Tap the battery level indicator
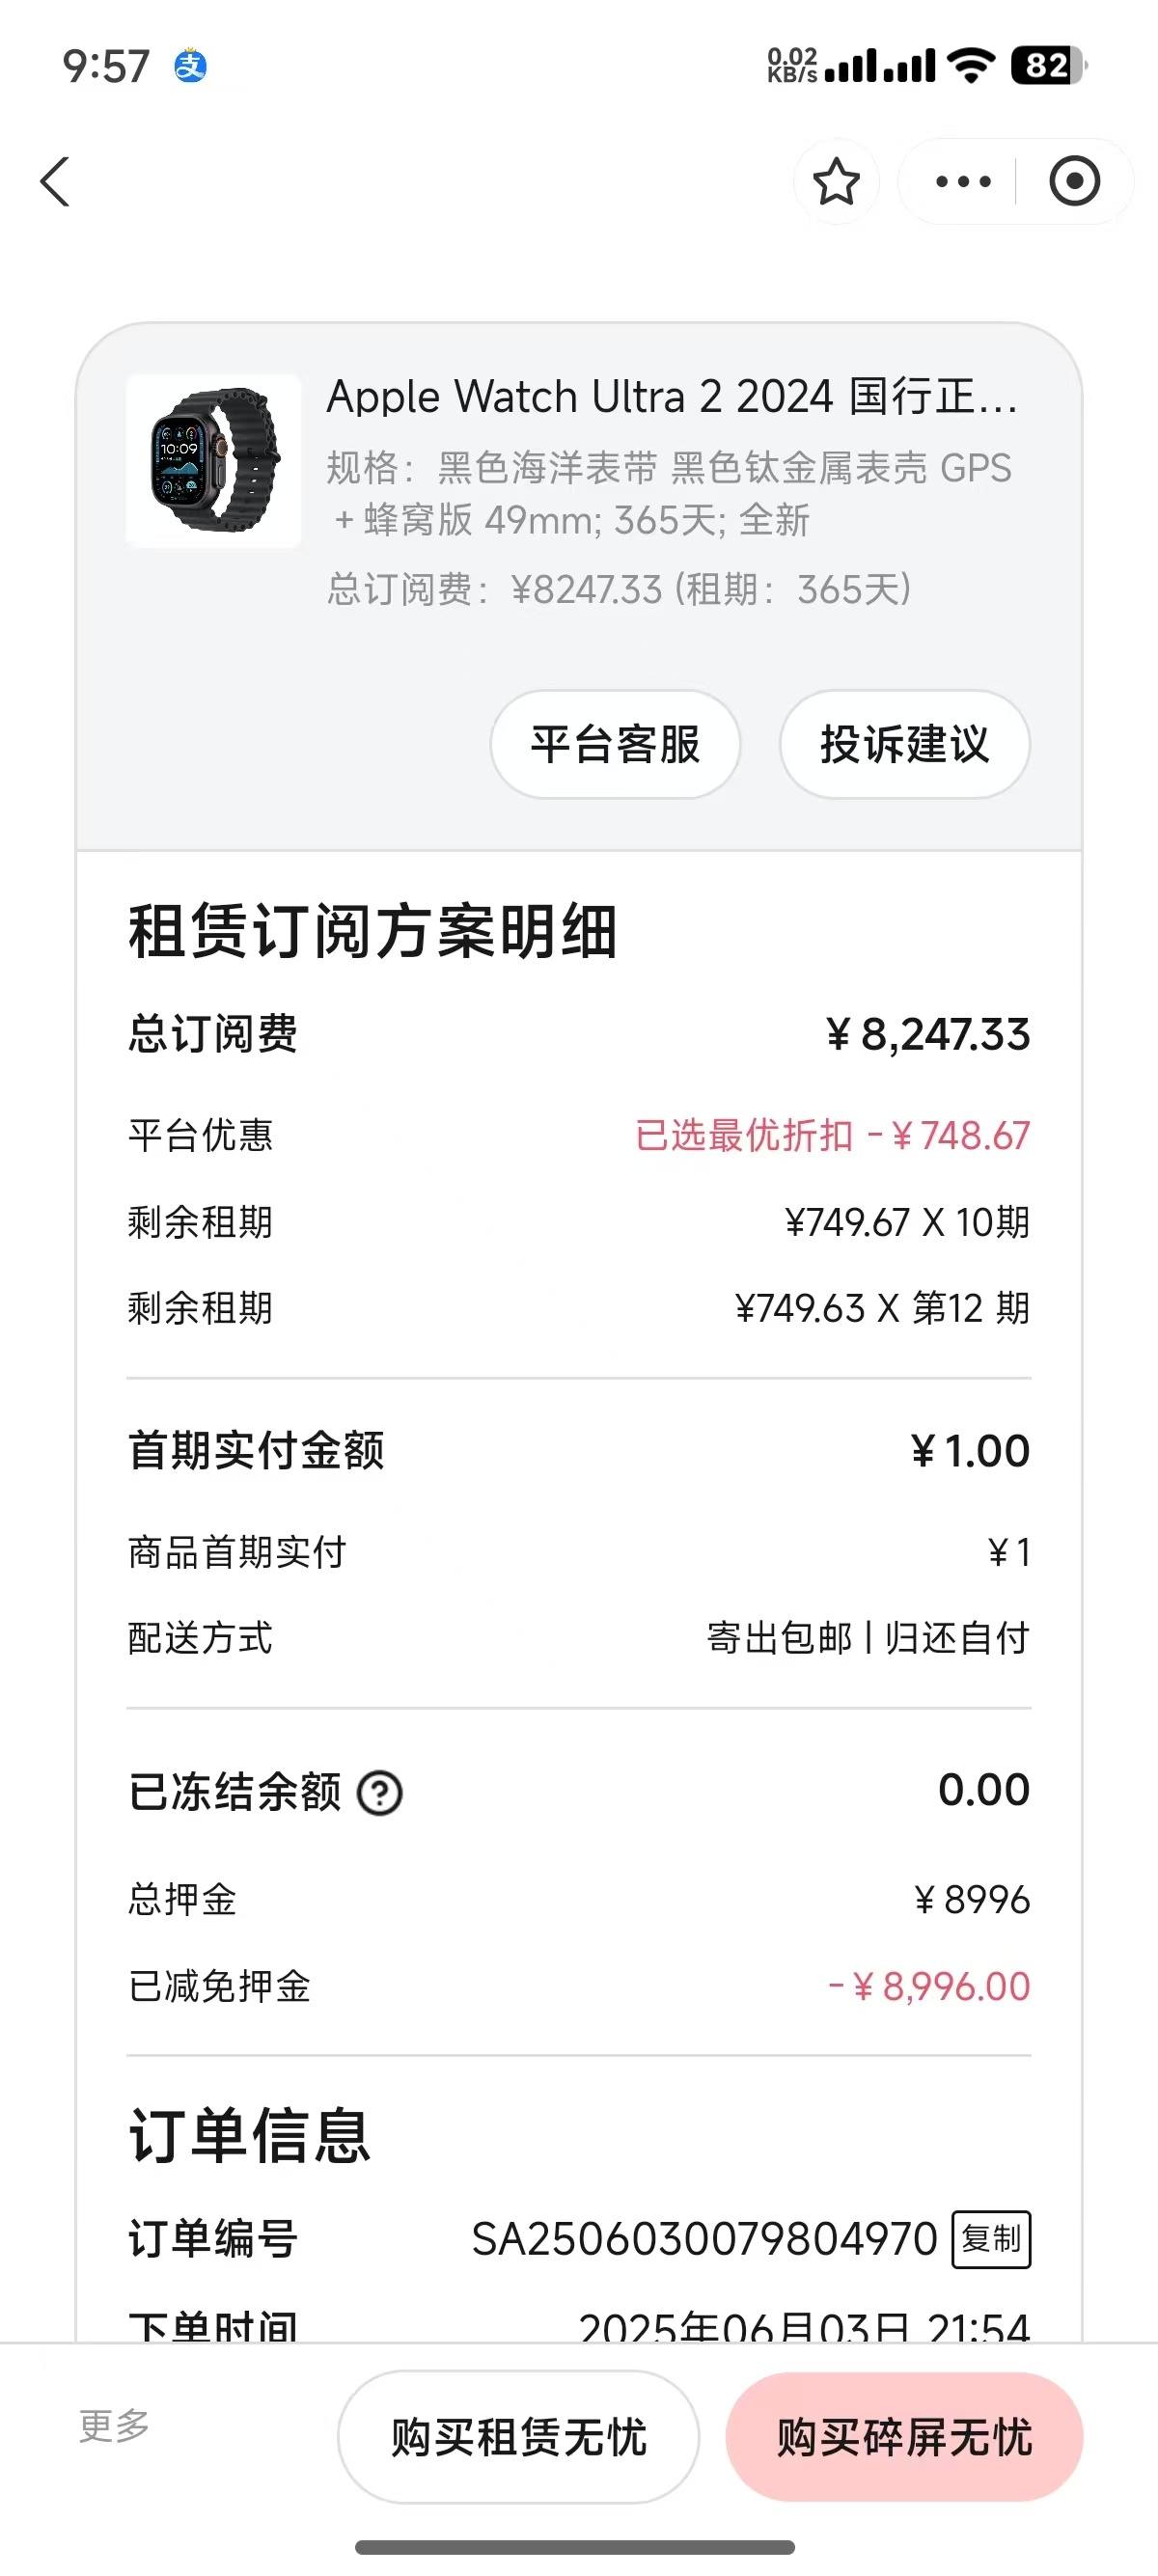The image size is (1158, 2576). point(1048,66)
